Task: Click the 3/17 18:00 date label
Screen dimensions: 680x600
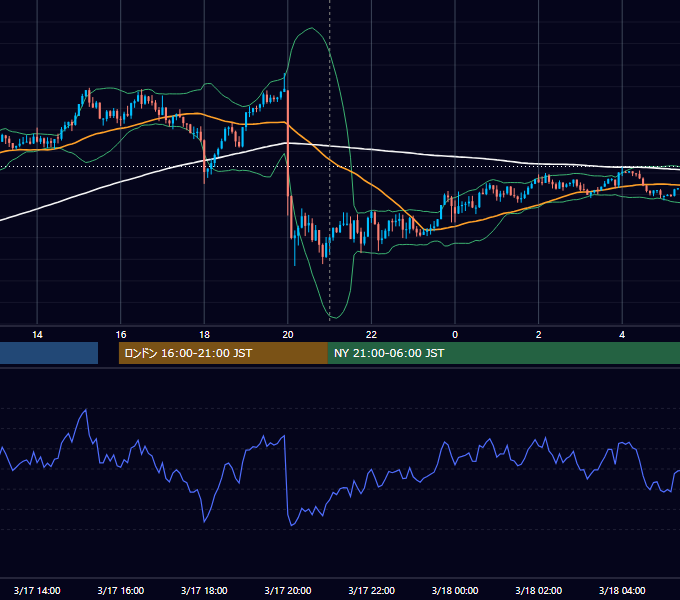Action: (x=204, y=590)
